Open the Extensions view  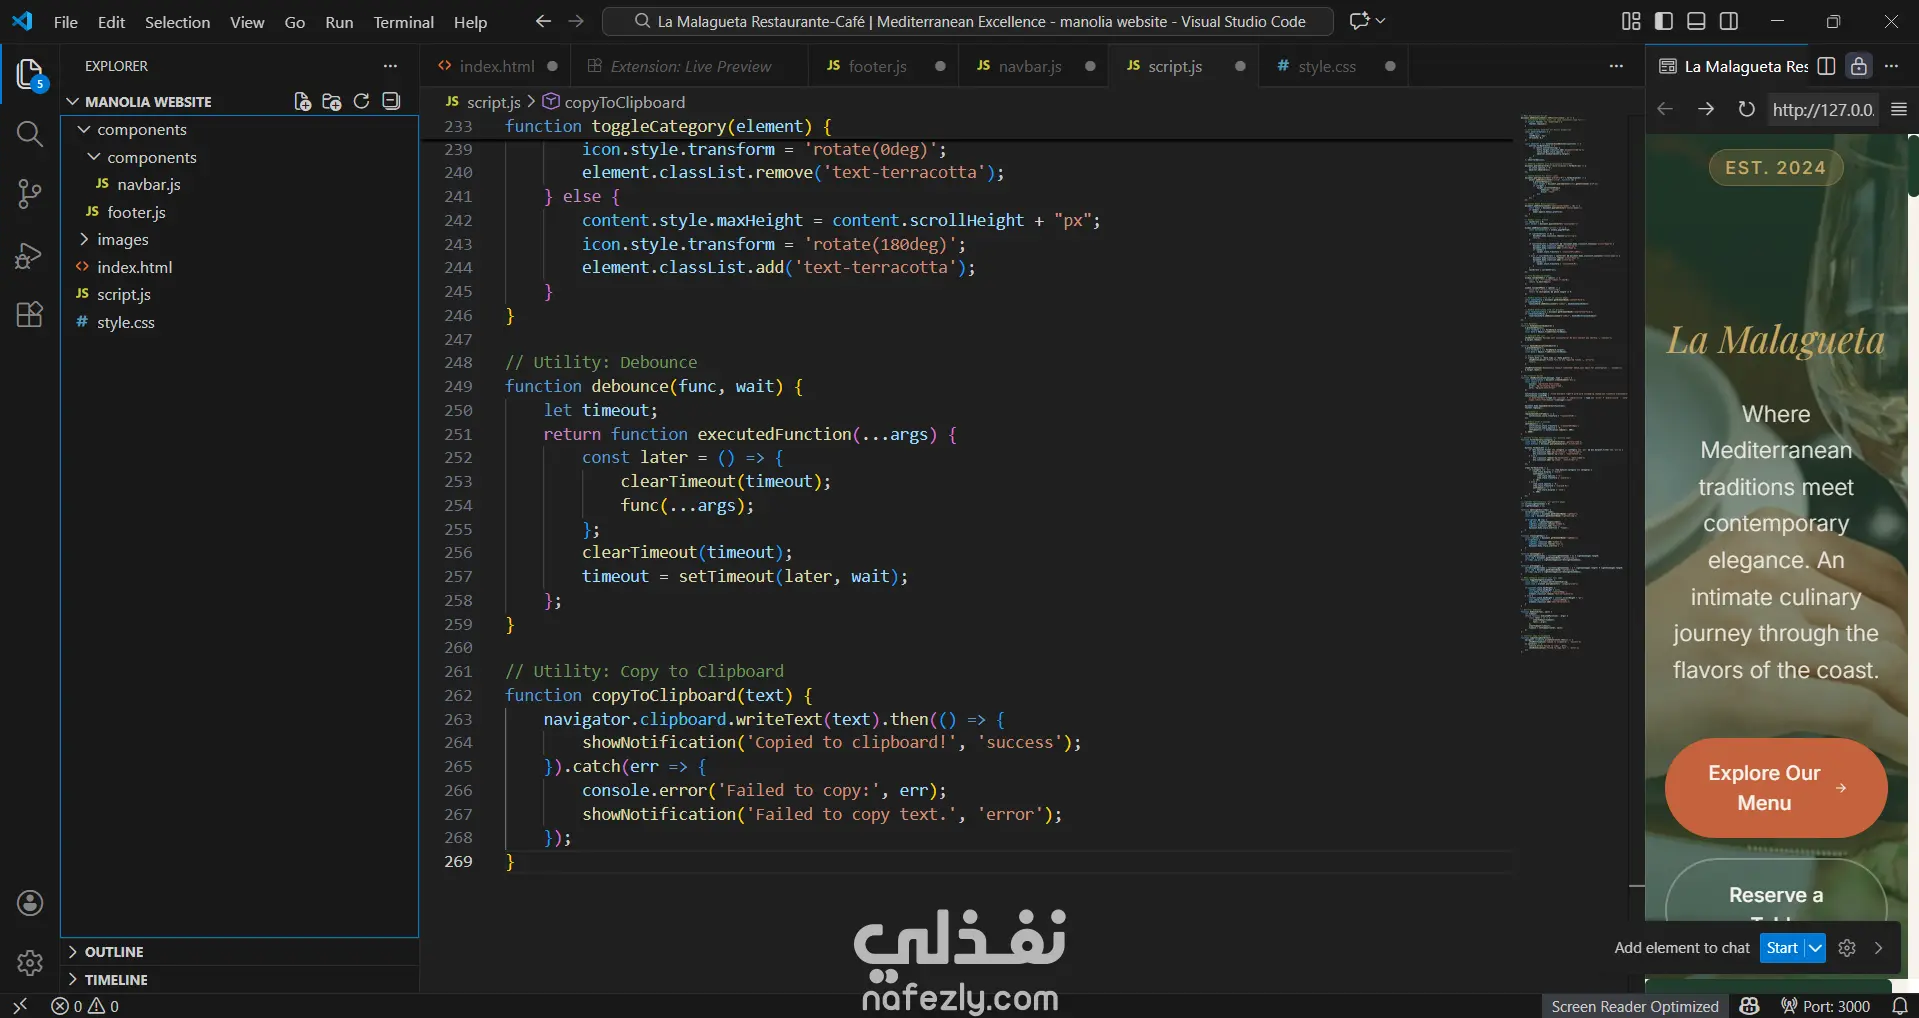pyautogui.click(x=30, y=315)
